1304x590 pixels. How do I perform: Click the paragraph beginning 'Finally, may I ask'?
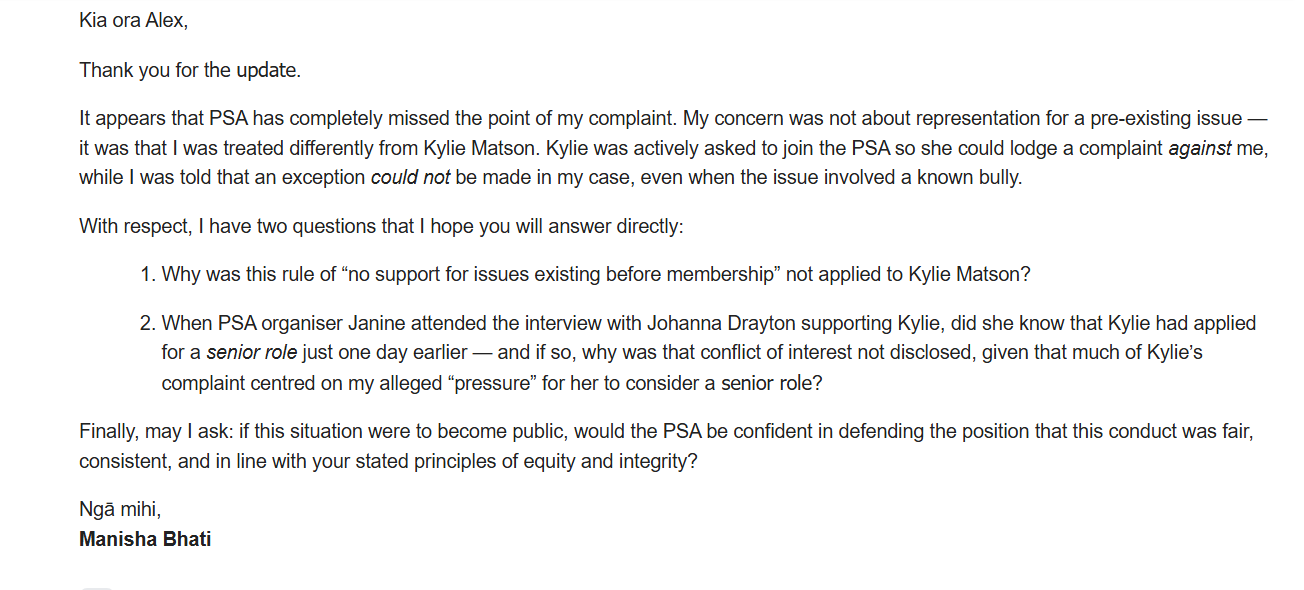pos(666,448)
